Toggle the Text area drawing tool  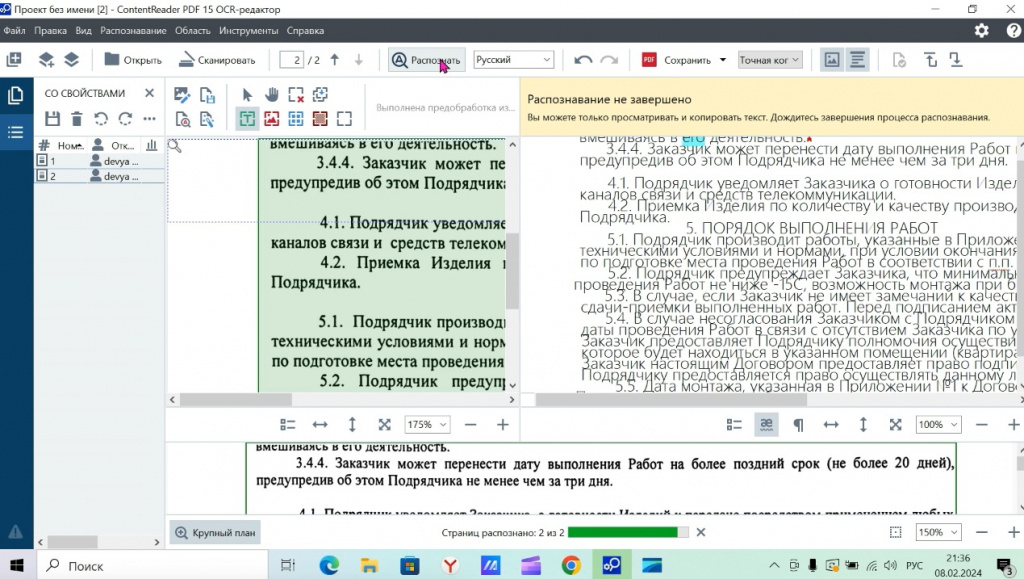247,119
